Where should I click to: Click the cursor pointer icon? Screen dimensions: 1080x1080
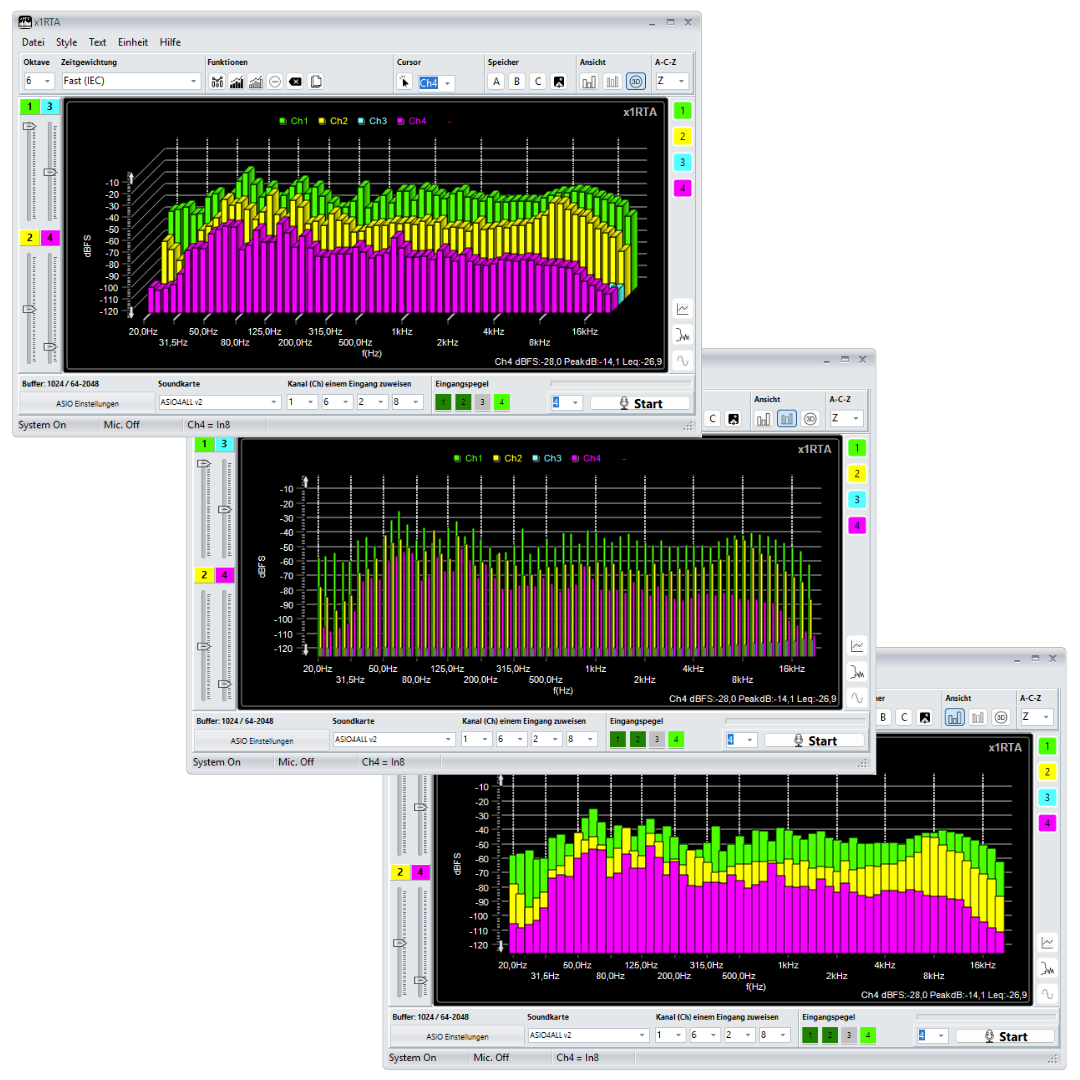tap(404, 82)
